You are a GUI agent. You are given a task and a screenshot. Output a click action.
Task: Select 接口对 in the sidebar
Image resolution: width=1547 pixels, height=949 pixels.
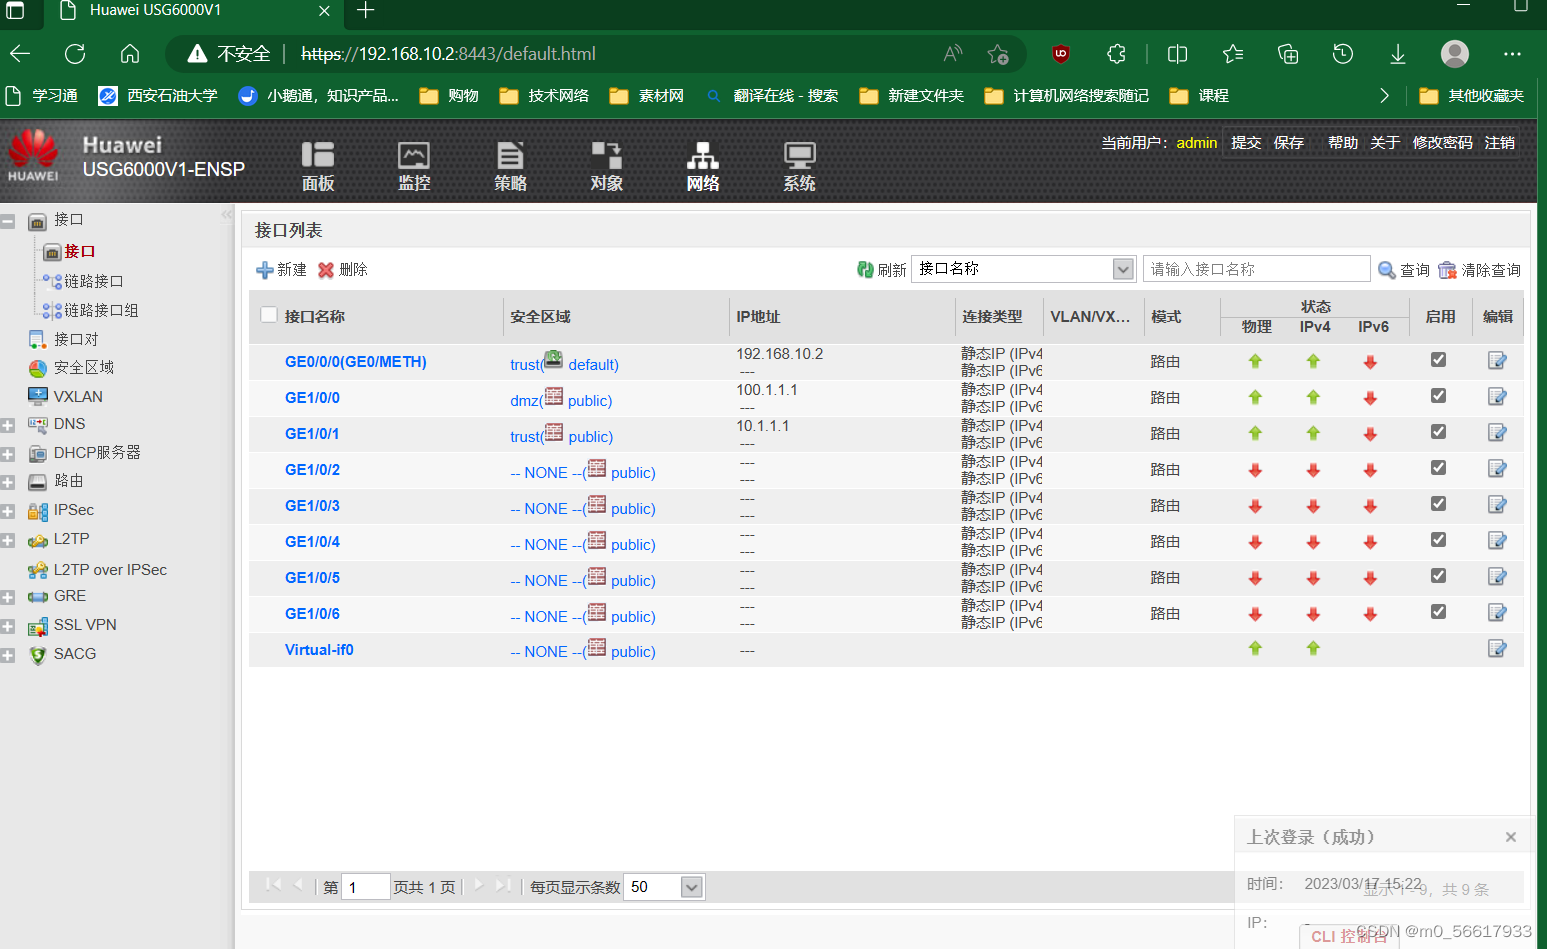click(76, 339)
